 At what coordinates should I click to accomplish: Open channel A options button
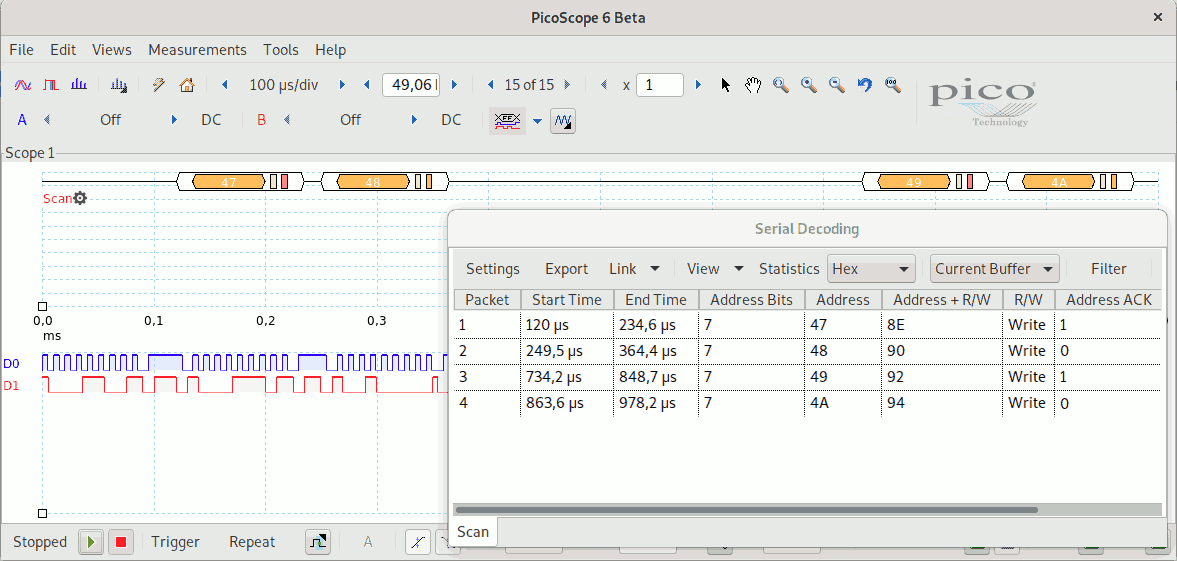23,120
